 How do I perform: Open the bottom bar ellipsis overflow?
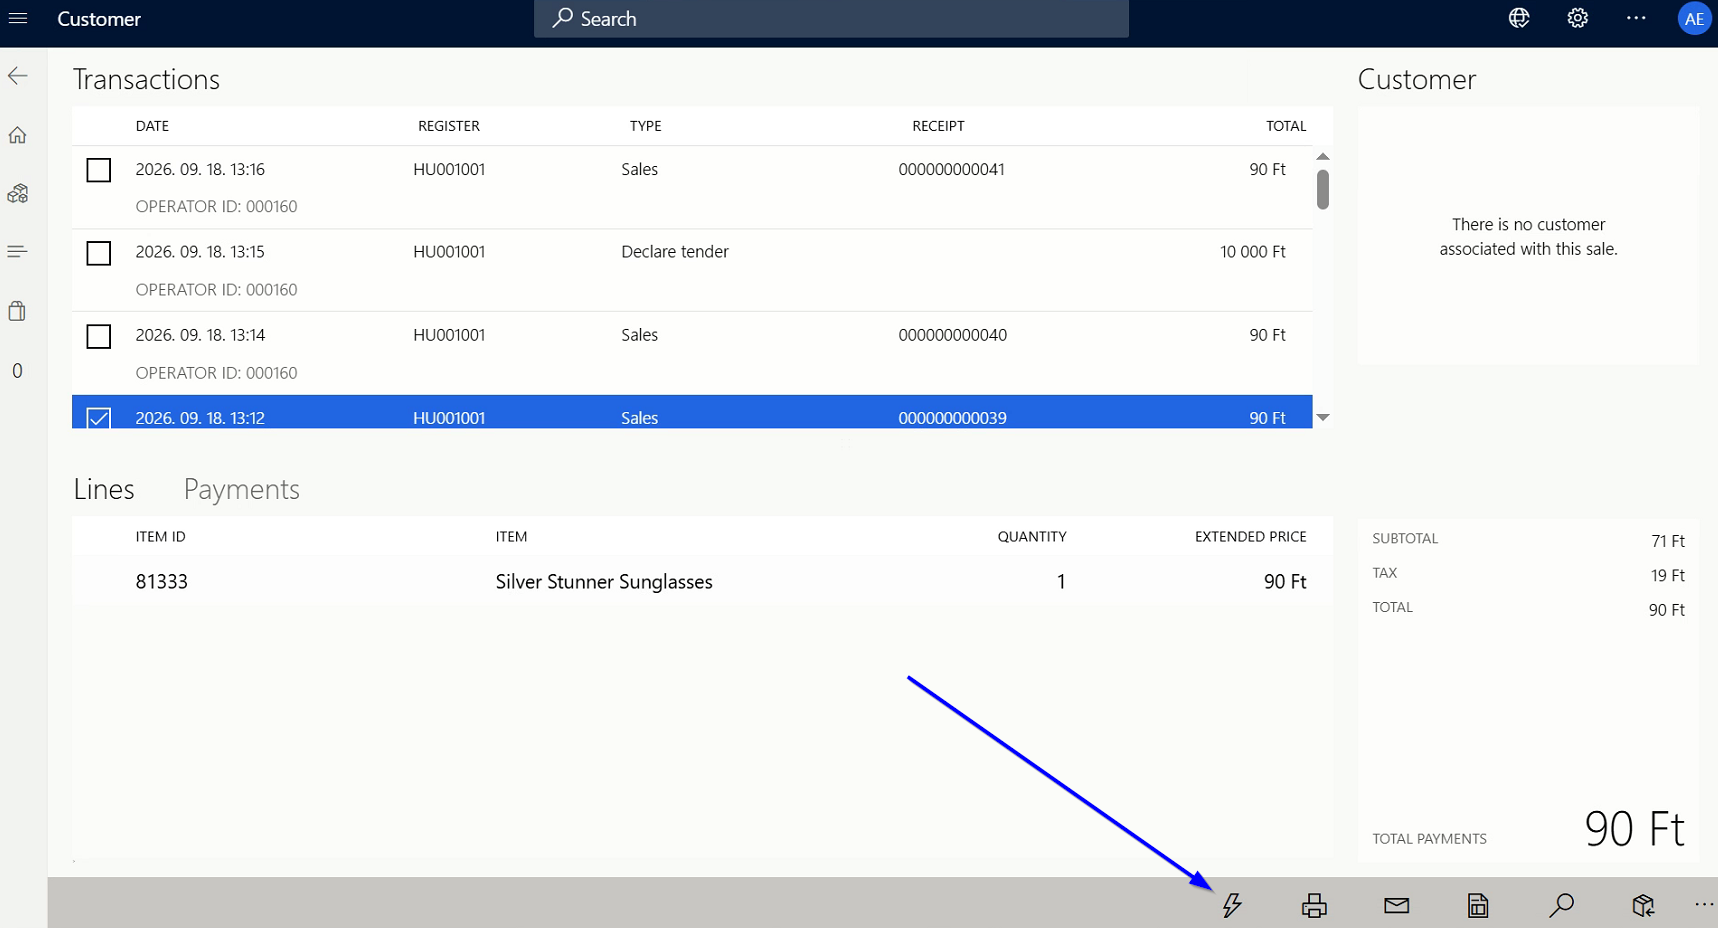tap(1705, 905)
